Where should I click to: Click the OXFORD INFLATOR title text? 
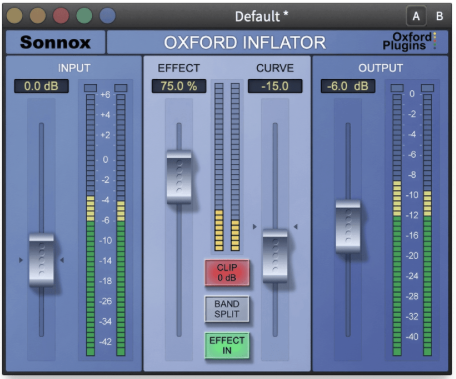pyautogui.click(x=245, y=43)
